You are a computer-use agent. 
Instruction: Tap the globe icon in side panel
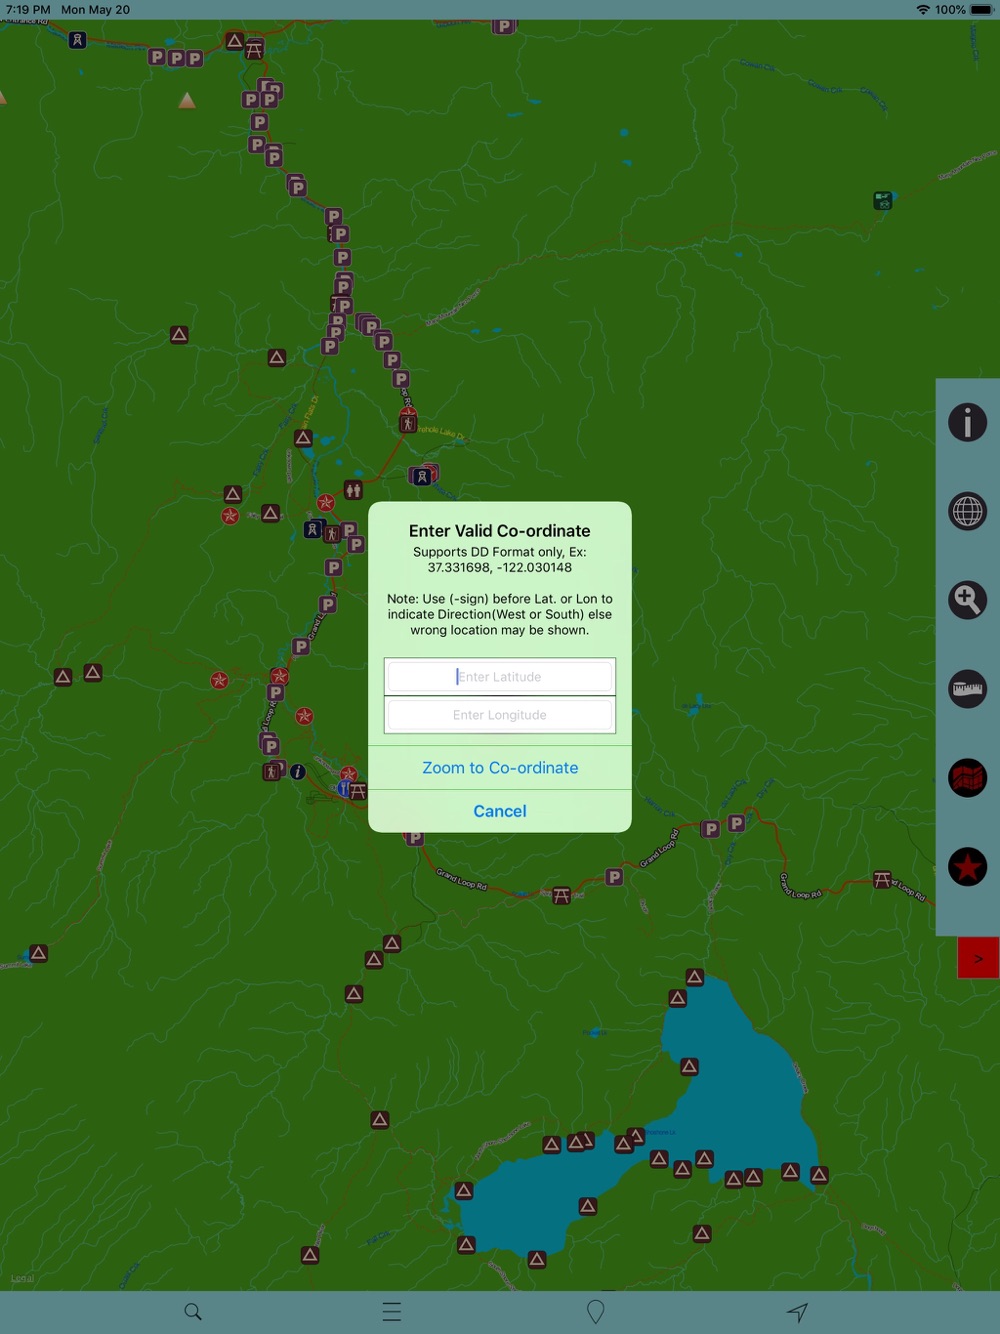coord(967,511)
